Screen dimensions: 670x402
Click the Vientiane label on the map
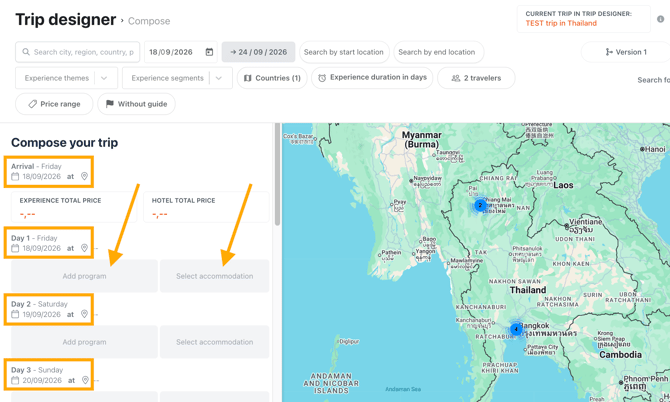[x=586, y=222]
